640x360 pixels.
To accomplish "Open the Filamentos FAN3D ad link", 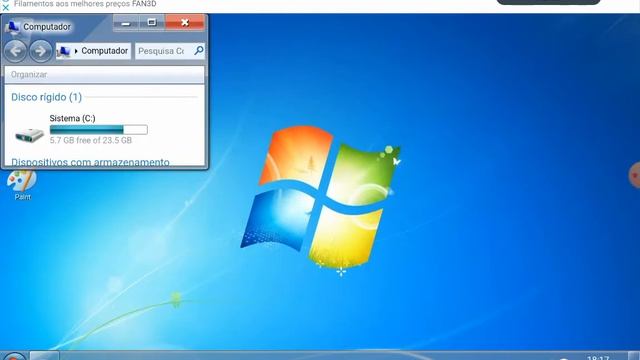I will (85, 4).
